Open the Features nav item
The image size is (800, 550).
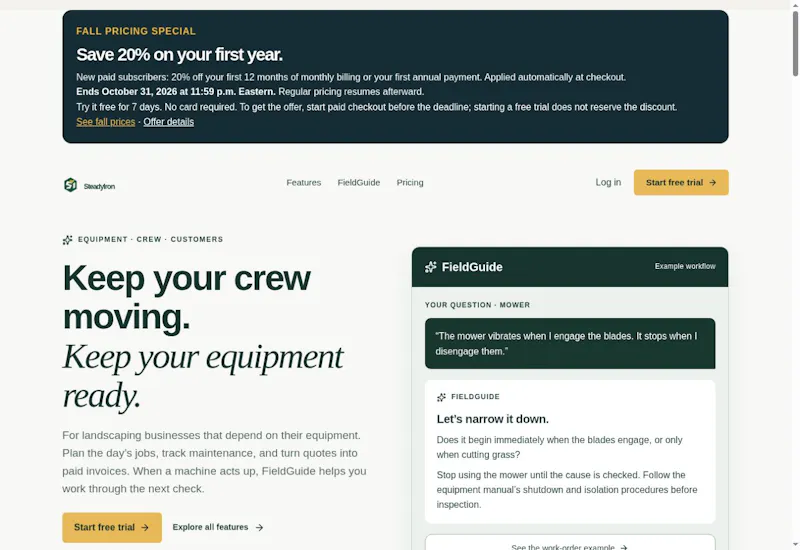tap(304, 183)
